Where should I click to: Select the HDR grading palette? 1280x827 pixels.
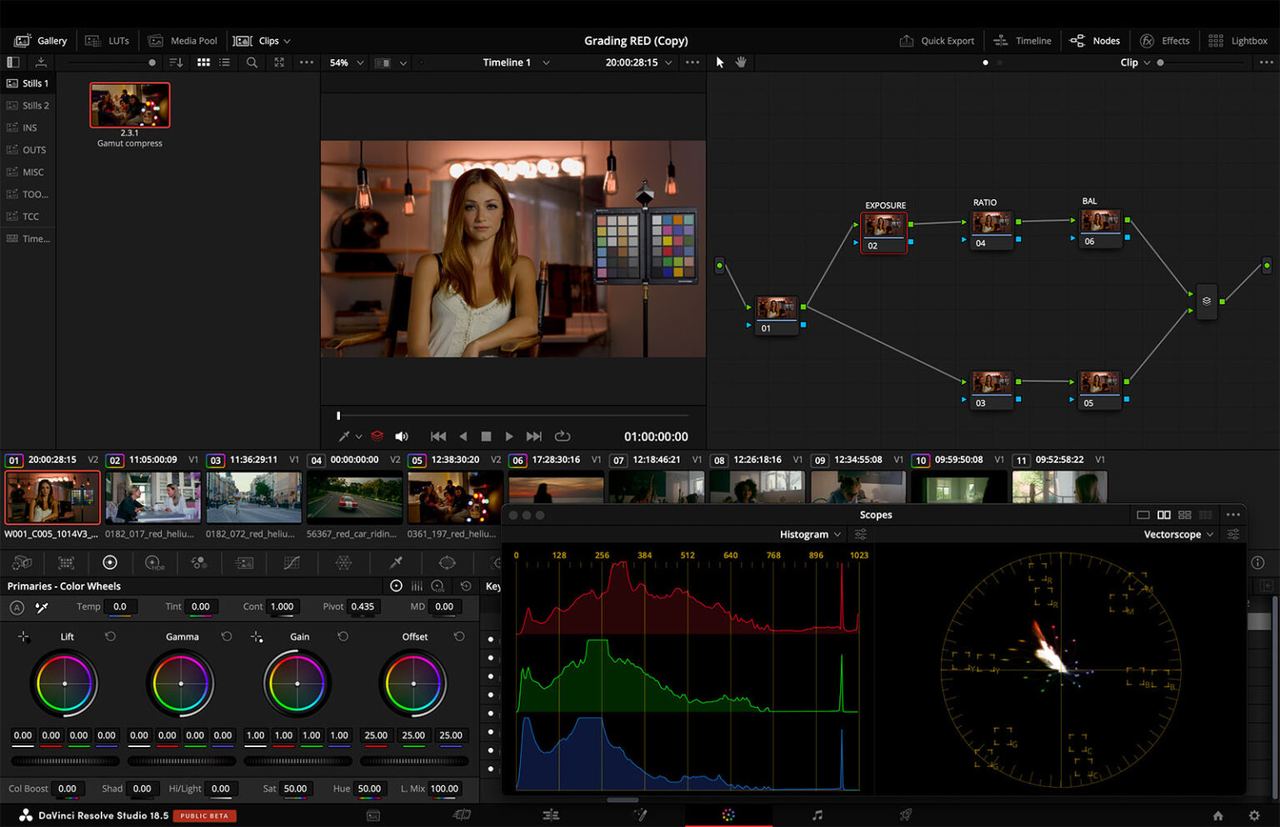155,562
